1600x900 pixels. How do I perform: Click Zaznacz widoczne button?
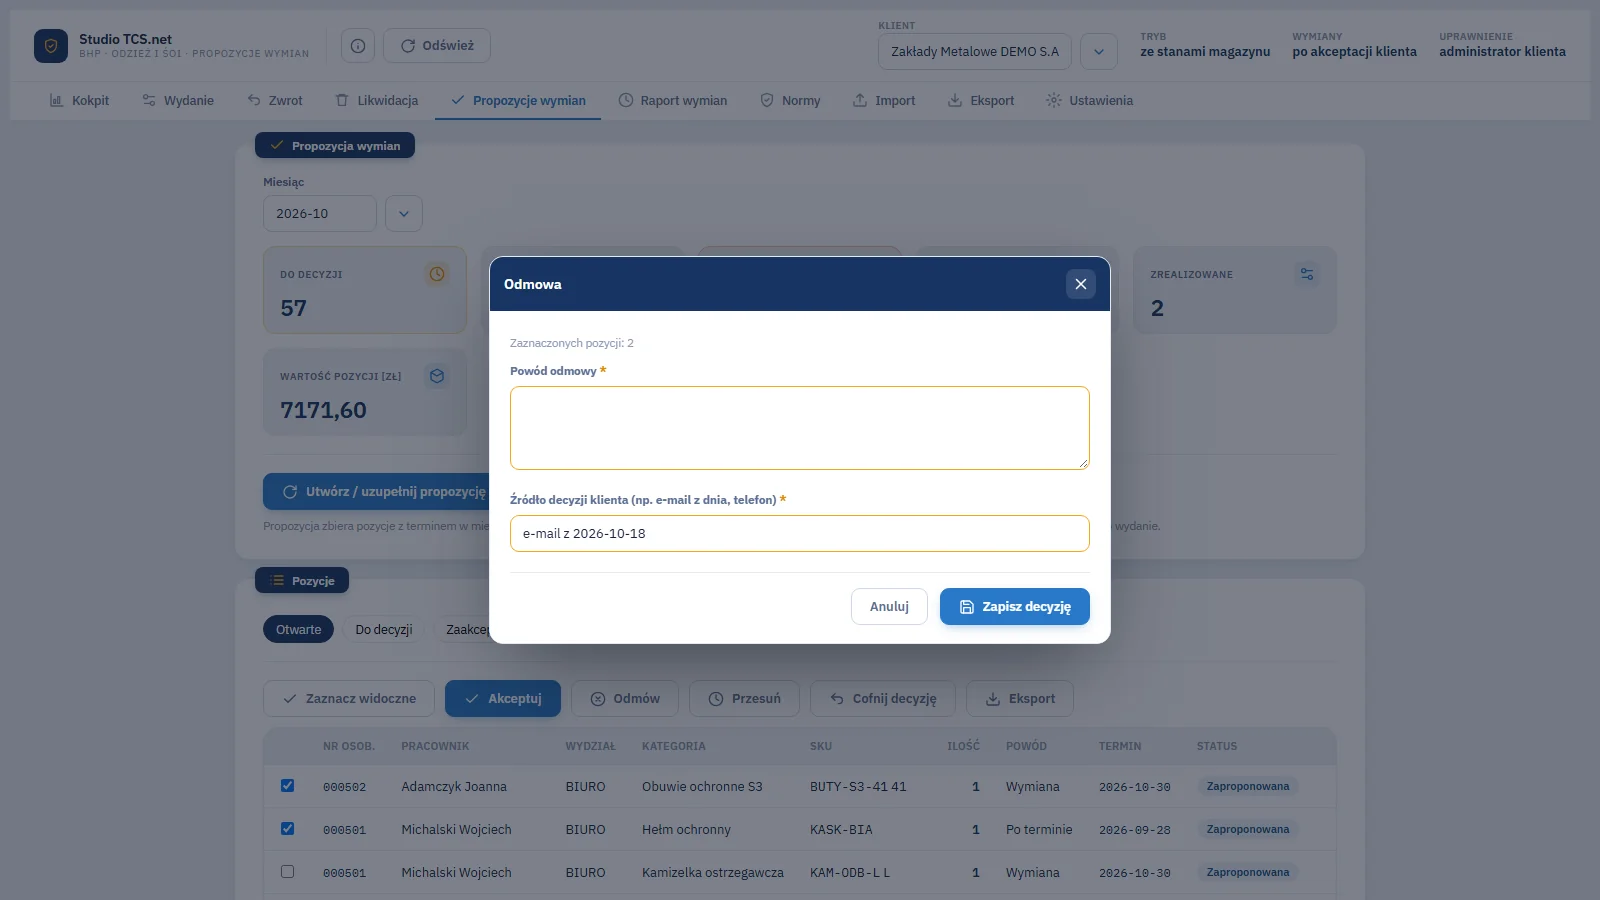349,699
